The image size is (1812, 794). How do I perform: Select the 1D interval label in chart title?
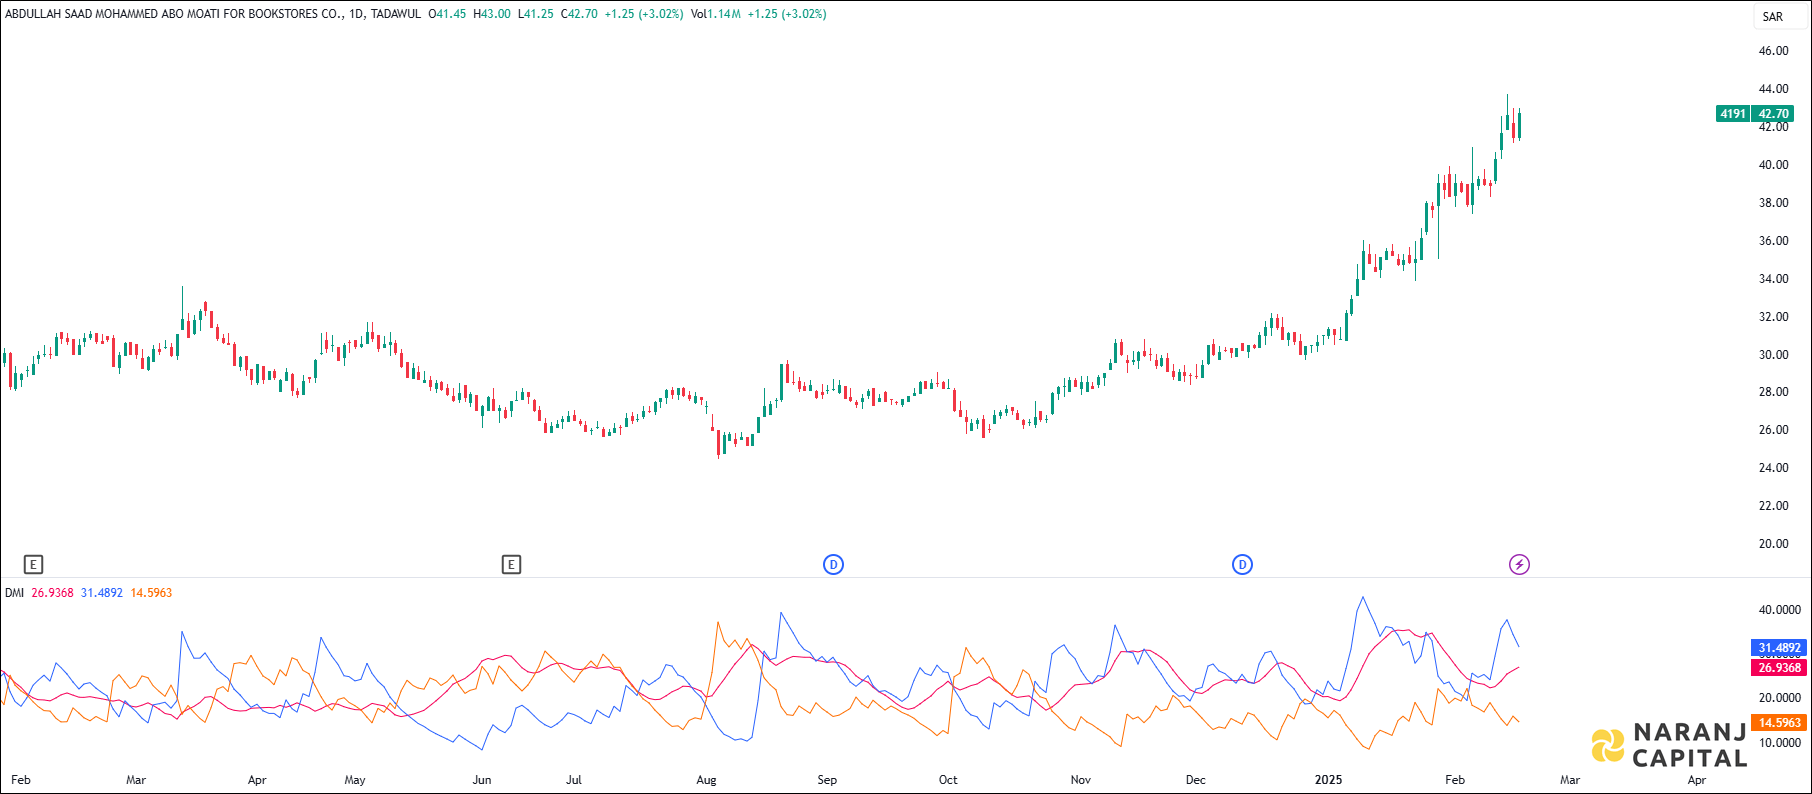click(357, 14)
